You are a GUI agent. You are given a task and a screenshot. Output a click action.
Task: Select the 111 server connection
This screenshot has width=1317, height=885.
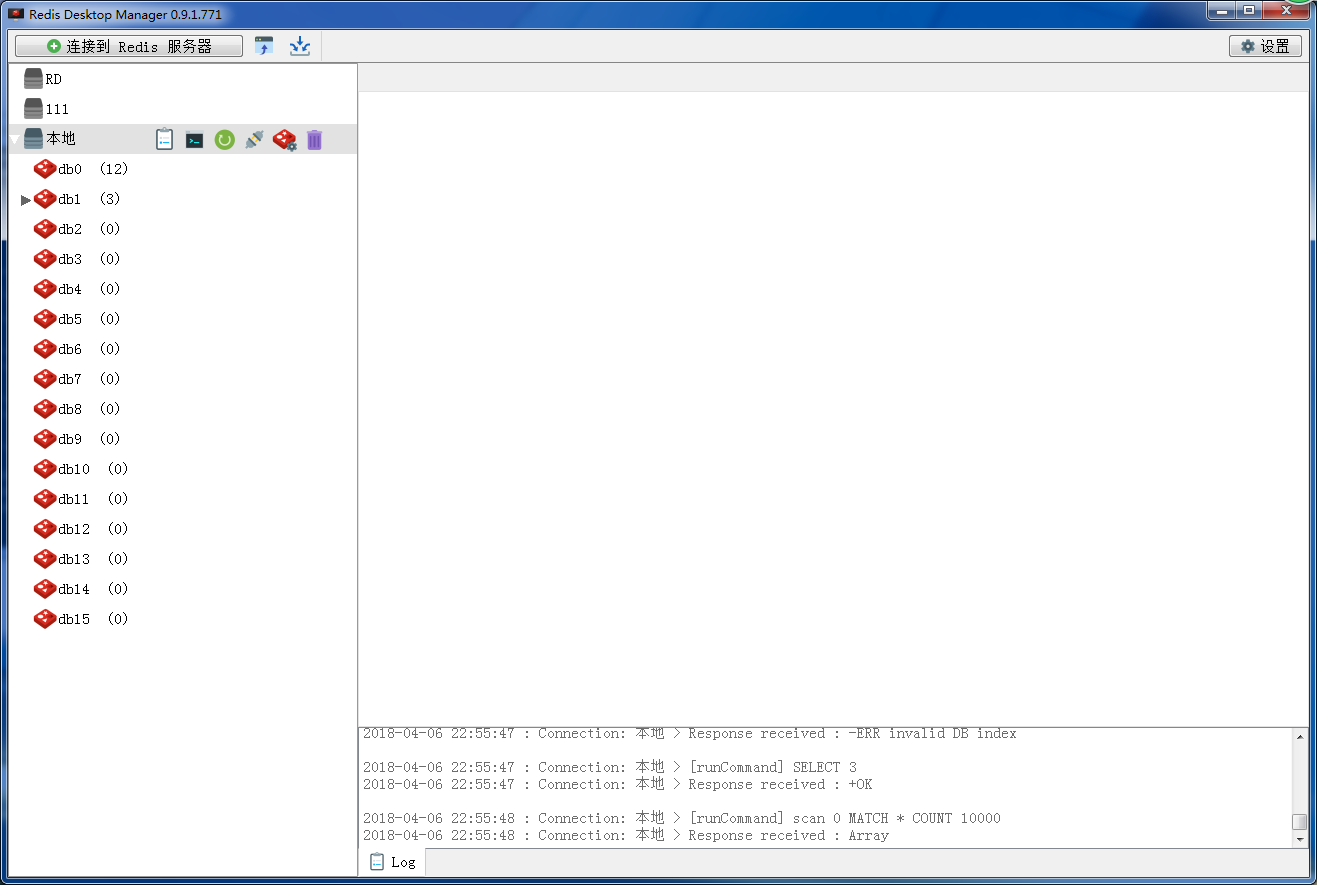pyautogui.click(x=46, y=109)
